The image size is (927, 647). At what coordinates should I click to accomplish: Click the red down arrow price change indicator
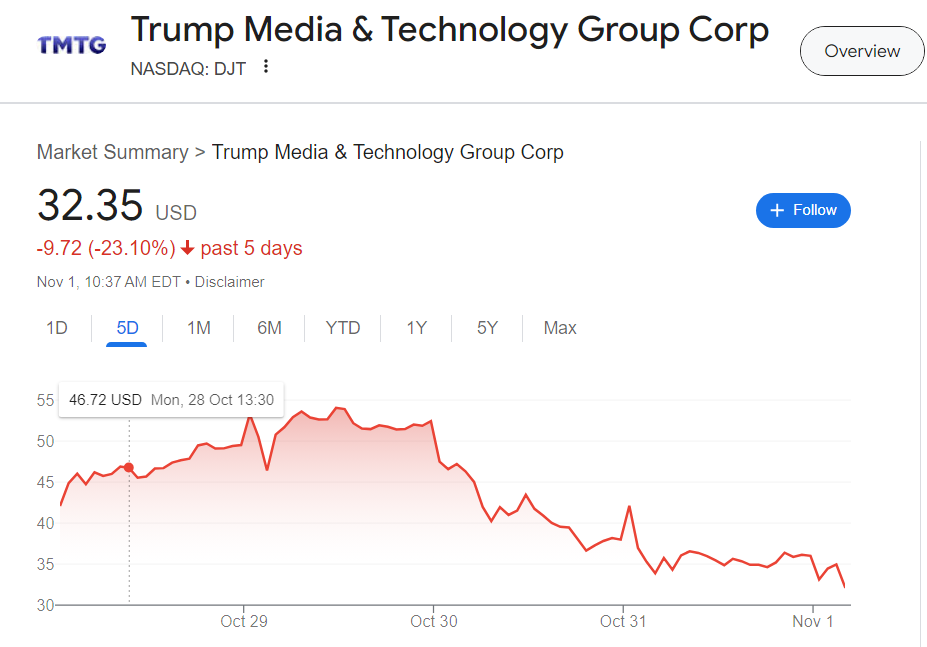(x=187, y=248)
